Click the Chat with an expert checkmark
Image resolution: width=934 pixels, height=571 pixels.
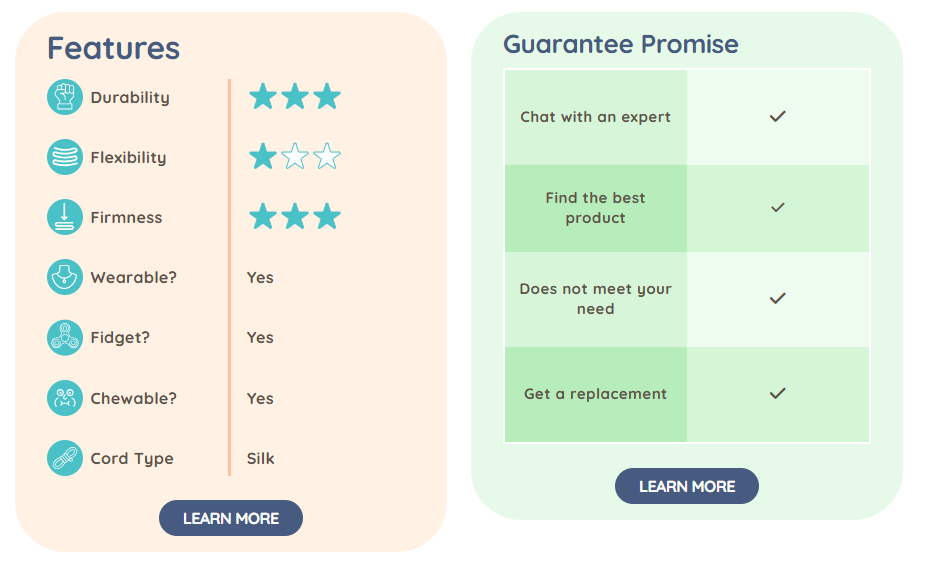pyautogui.click(x=777, y=116)
